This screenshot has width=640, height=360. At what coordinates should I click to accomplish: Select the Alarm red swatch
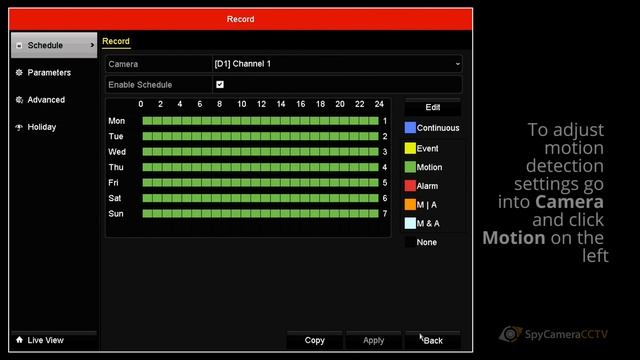tap(410, 186)
